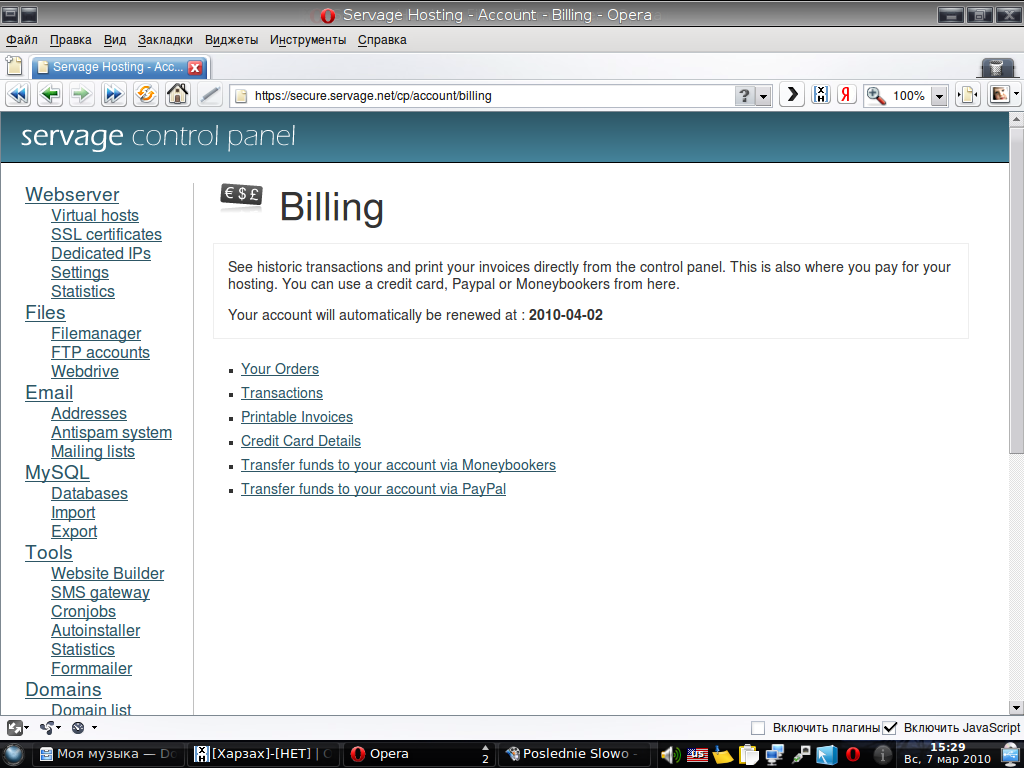This screenshot has height=768, width=1024.
Task: Click the volume speaker tray icon
Action: 669,755
